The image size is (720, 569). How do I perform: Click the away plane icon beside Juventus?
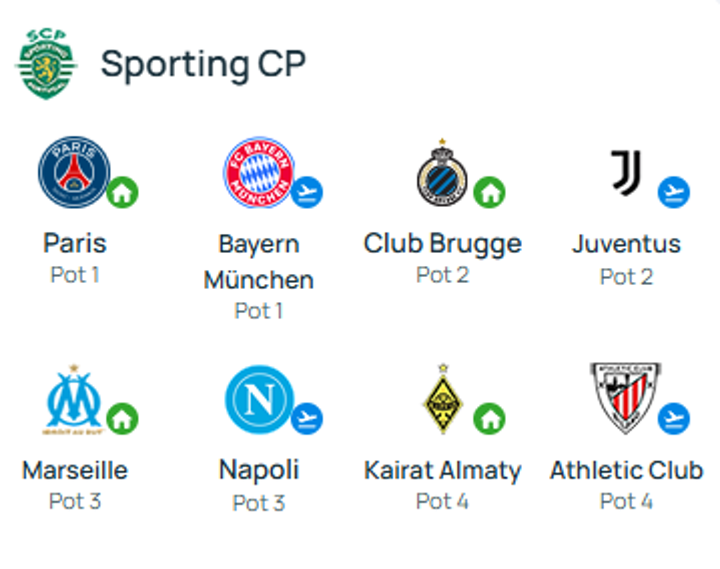click(x=673, y=191)
